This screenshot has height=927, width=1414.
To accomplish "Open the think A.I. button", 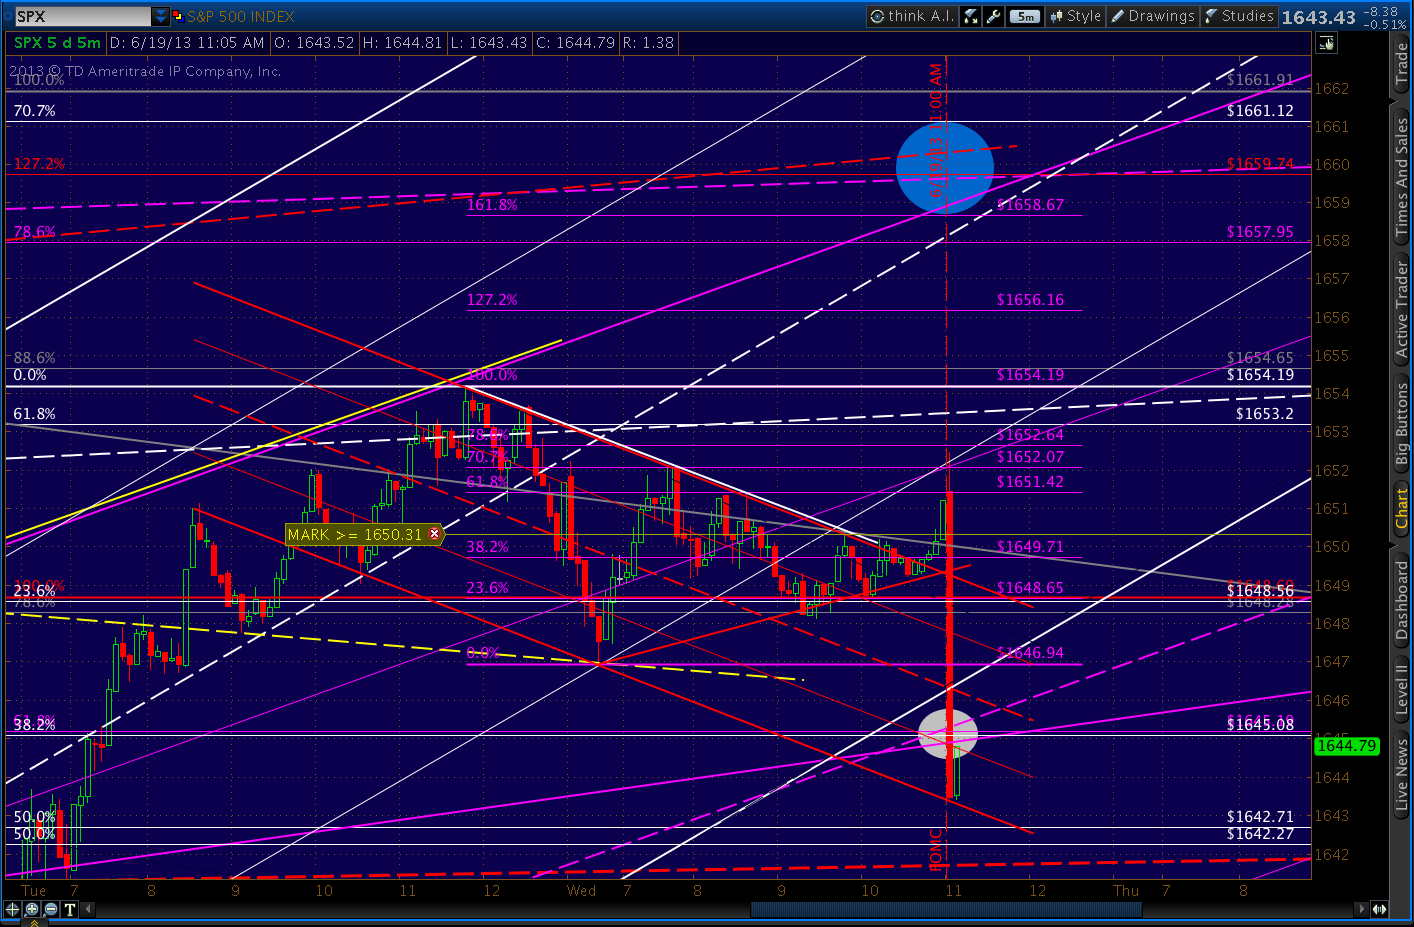I will click(911, 16).
